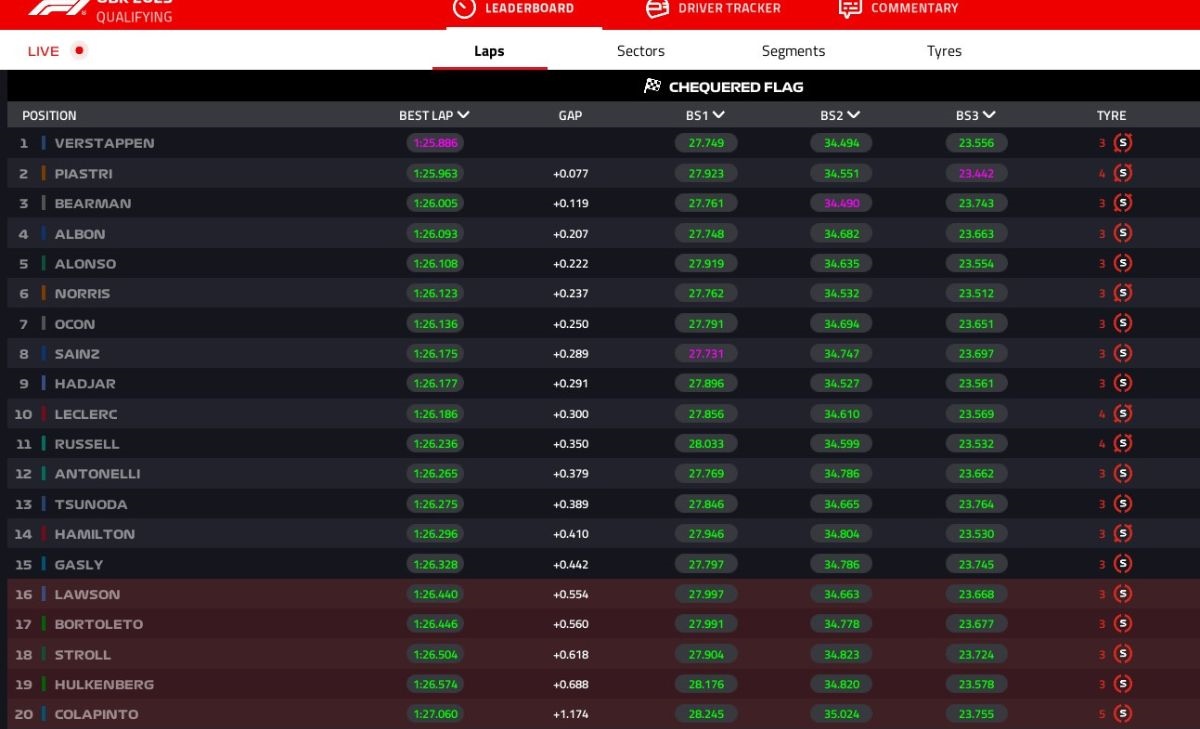1200x729 pixels.
Task: Expand the BS2 column dropdown
Action: (x=853, y=115)
